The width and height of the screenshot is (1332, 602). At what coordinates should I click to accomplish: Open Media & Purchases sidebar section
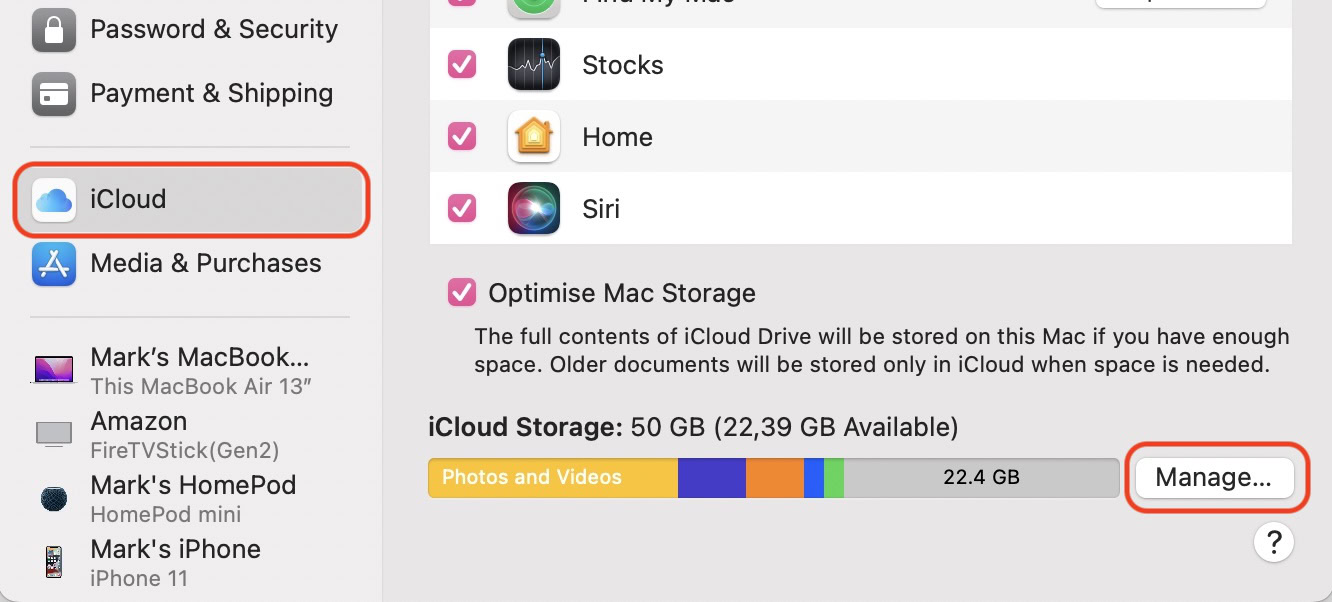205,264
